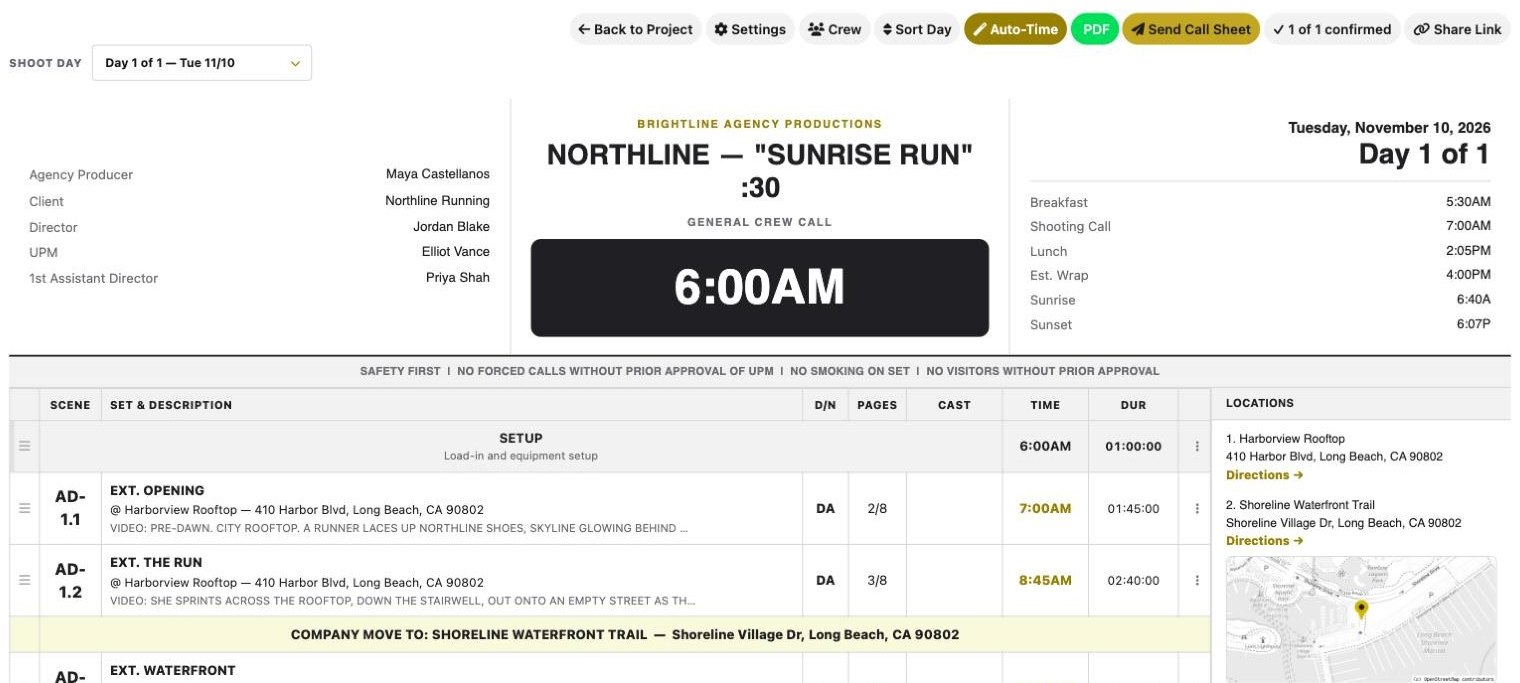Open call sheet Settings
The height and width of the screenshot is (683, 1520).
(750, 29)
